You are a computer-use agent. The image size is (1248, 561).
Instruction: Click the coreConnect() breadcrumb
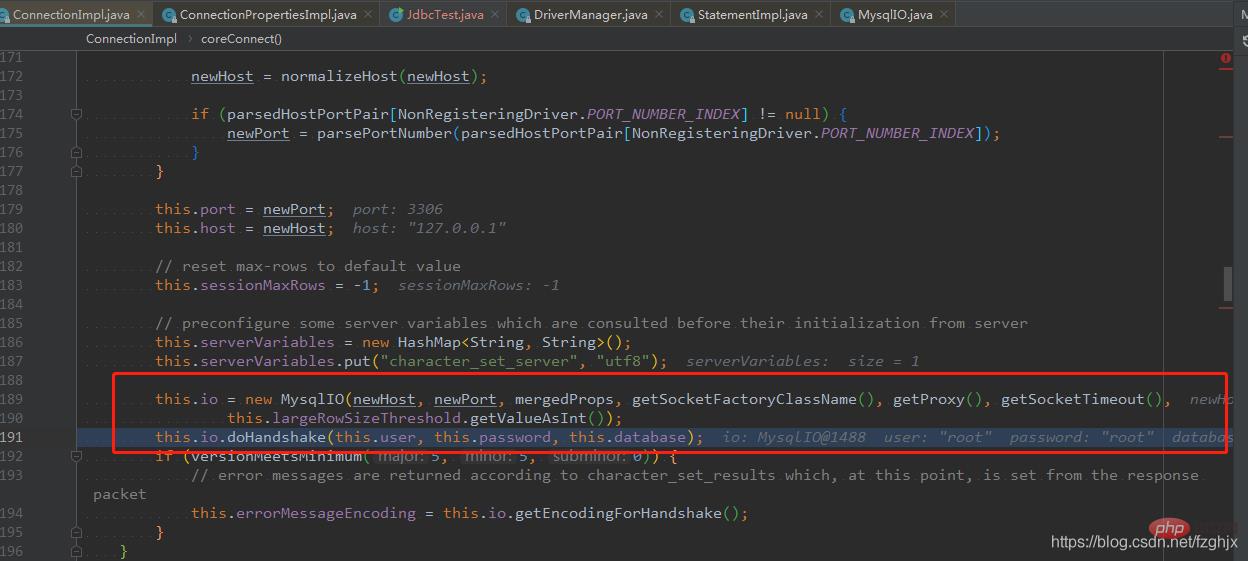[241, 39]
